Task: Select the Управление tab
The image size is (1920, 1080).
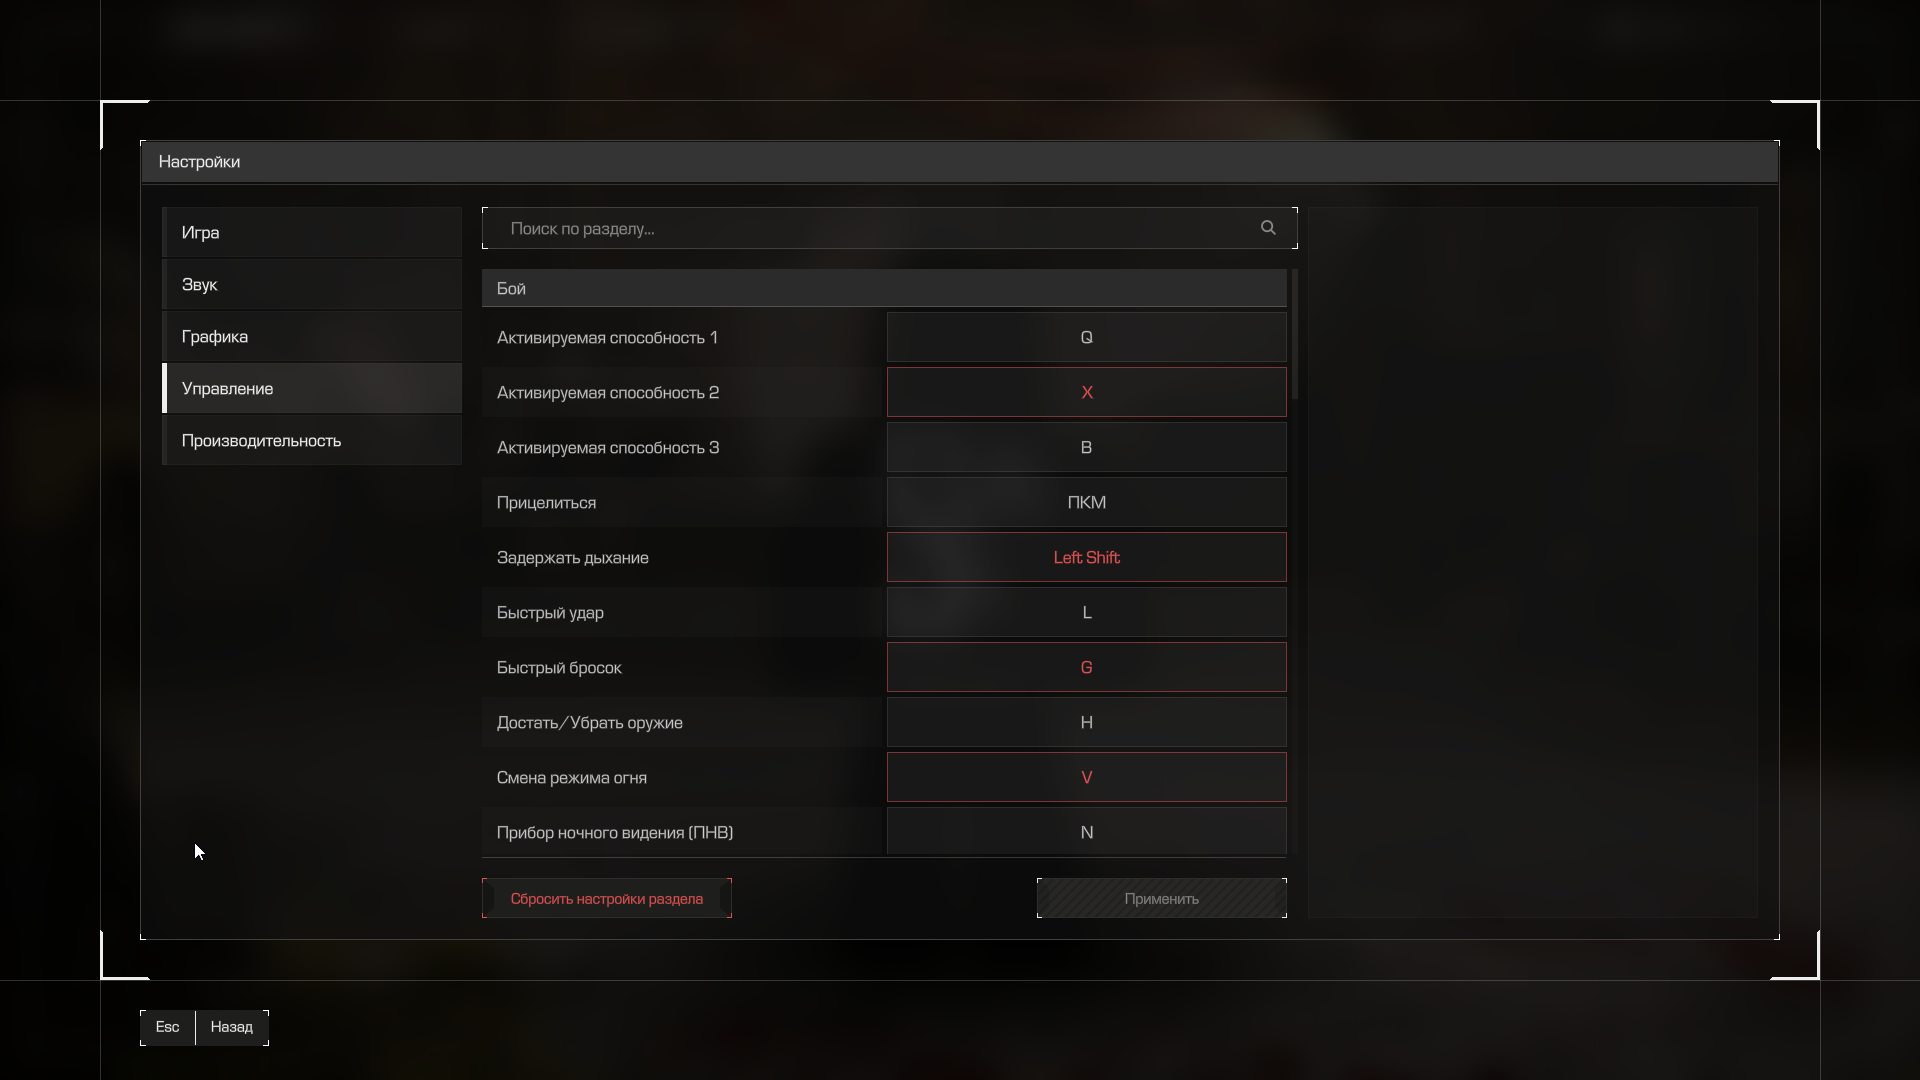Action: click(312, 388)
